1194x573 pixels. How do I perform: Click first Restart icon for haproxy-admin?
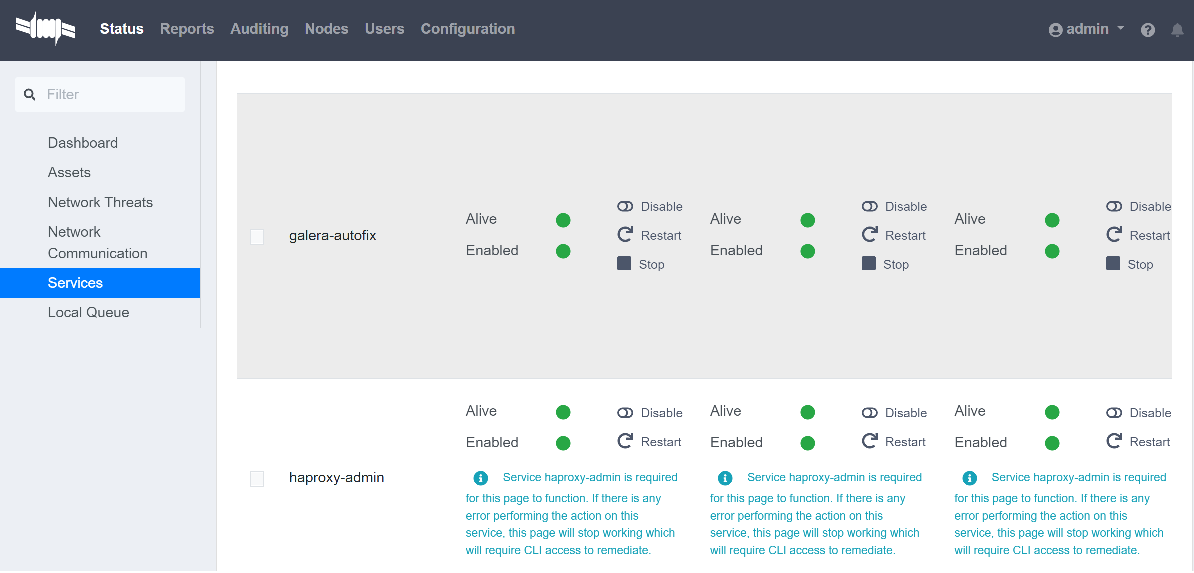[625, 441]
